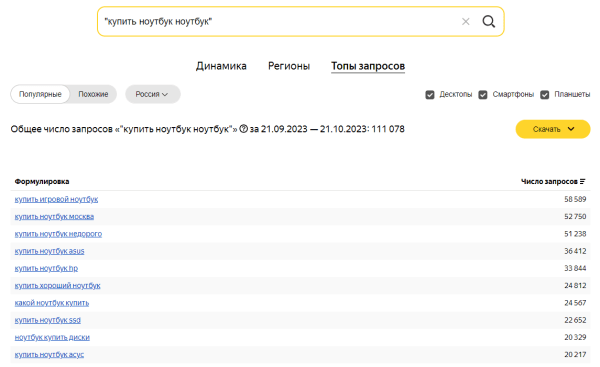Open the купить ноутбук hp link
The height and width of the screenshot is (367, 600).
[46, 268]
